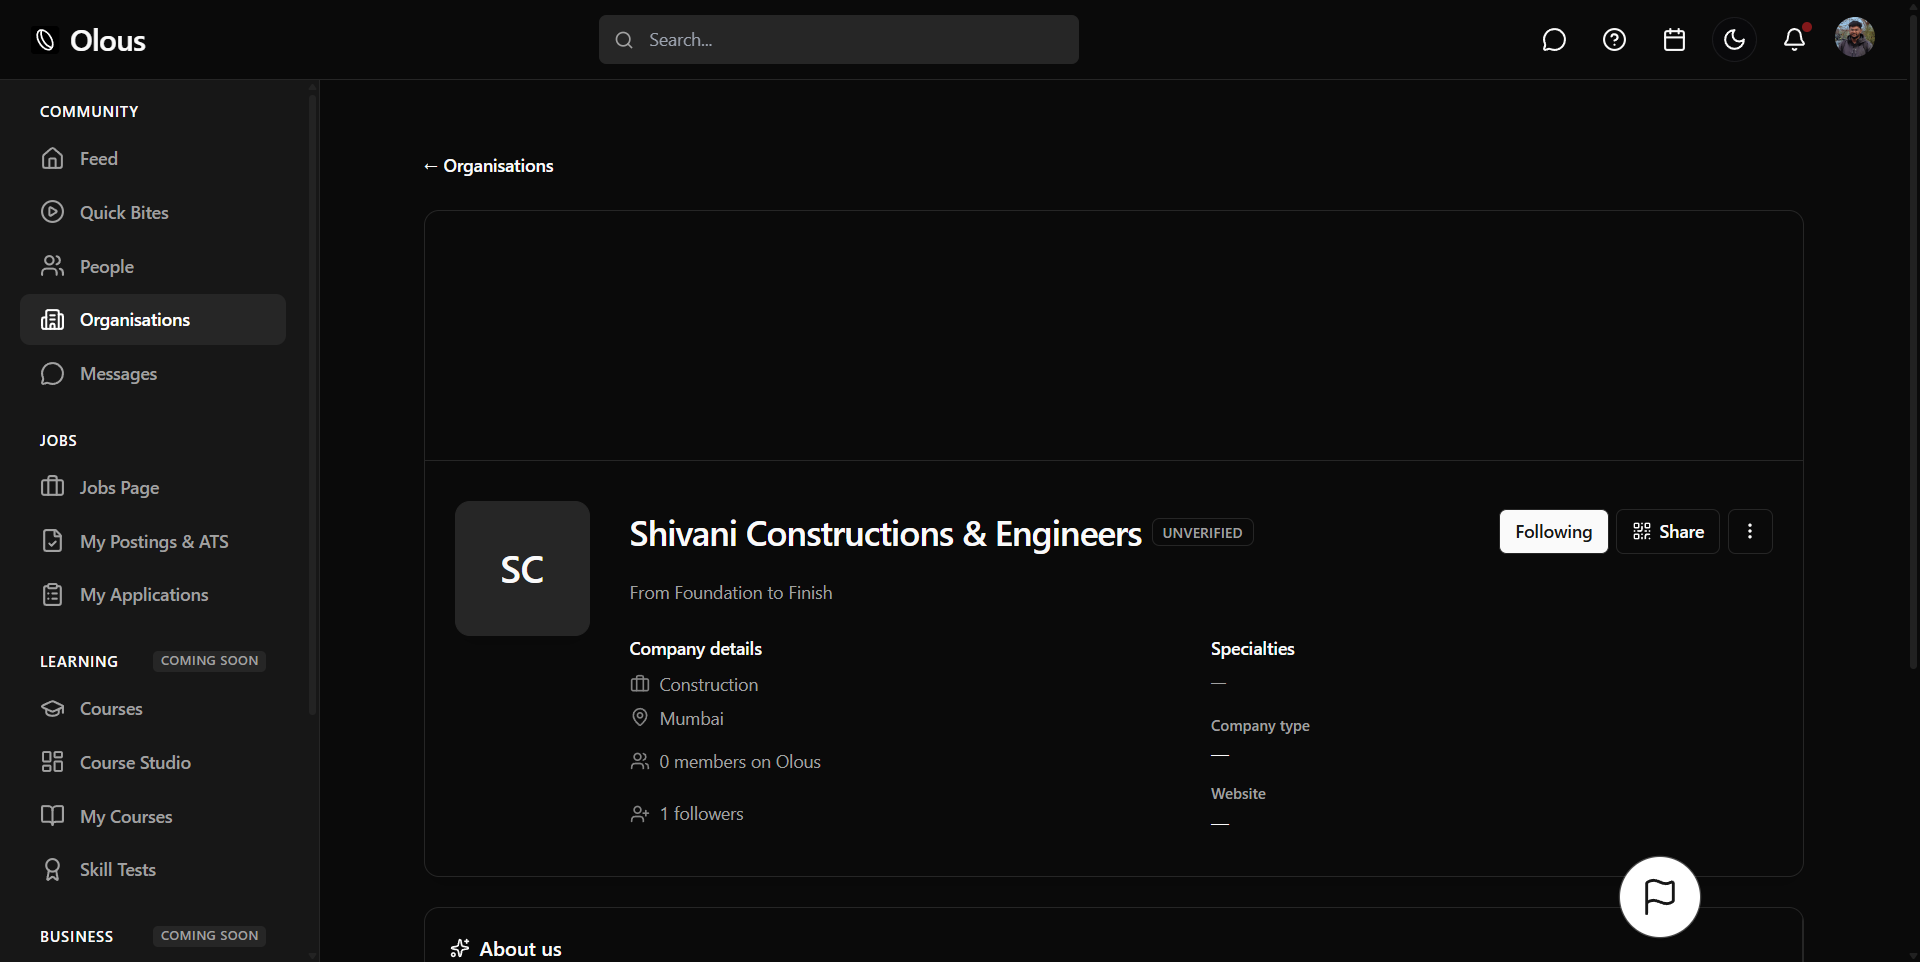Open notifications bell icon
The height and width of the screenshot is (962, 1920).
pyautogui.click(x=1795, y=40)
